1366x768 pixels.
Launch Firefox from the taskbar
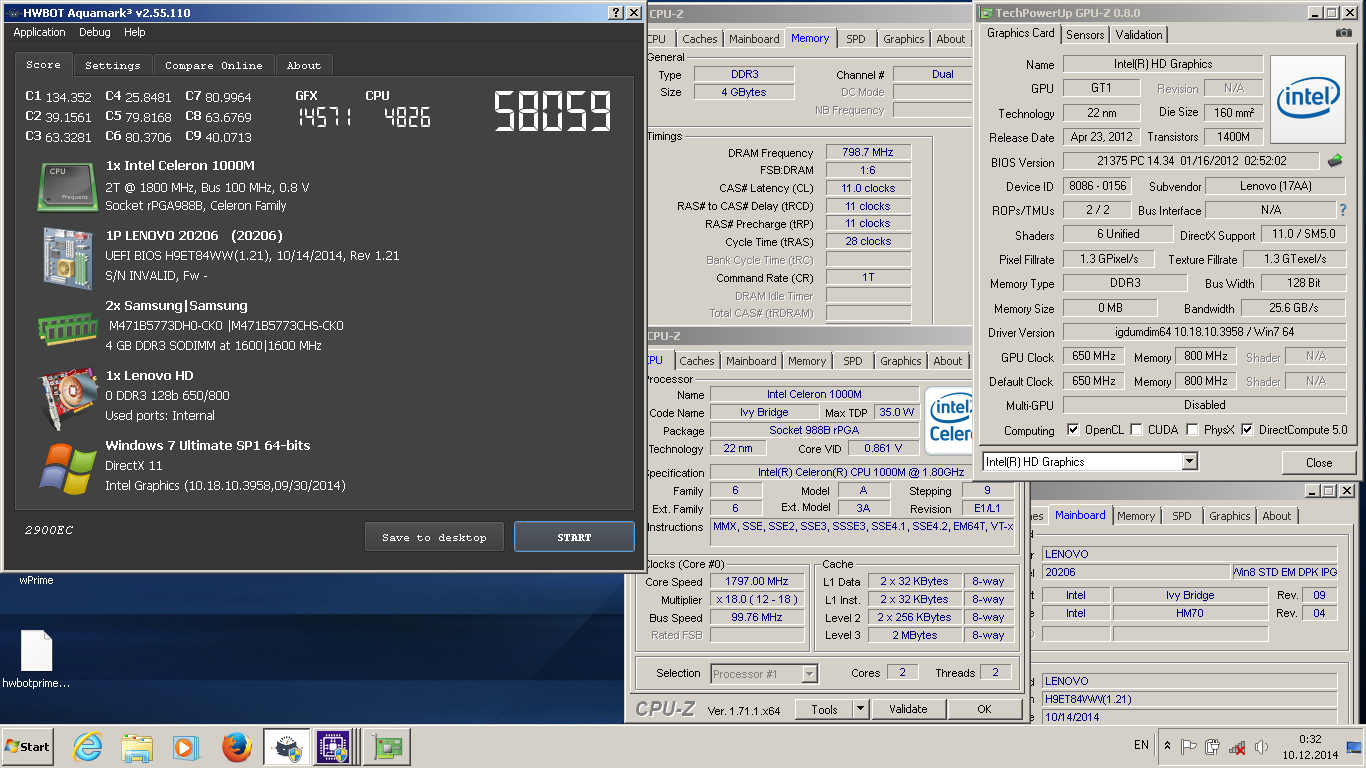tap(236, 747)
